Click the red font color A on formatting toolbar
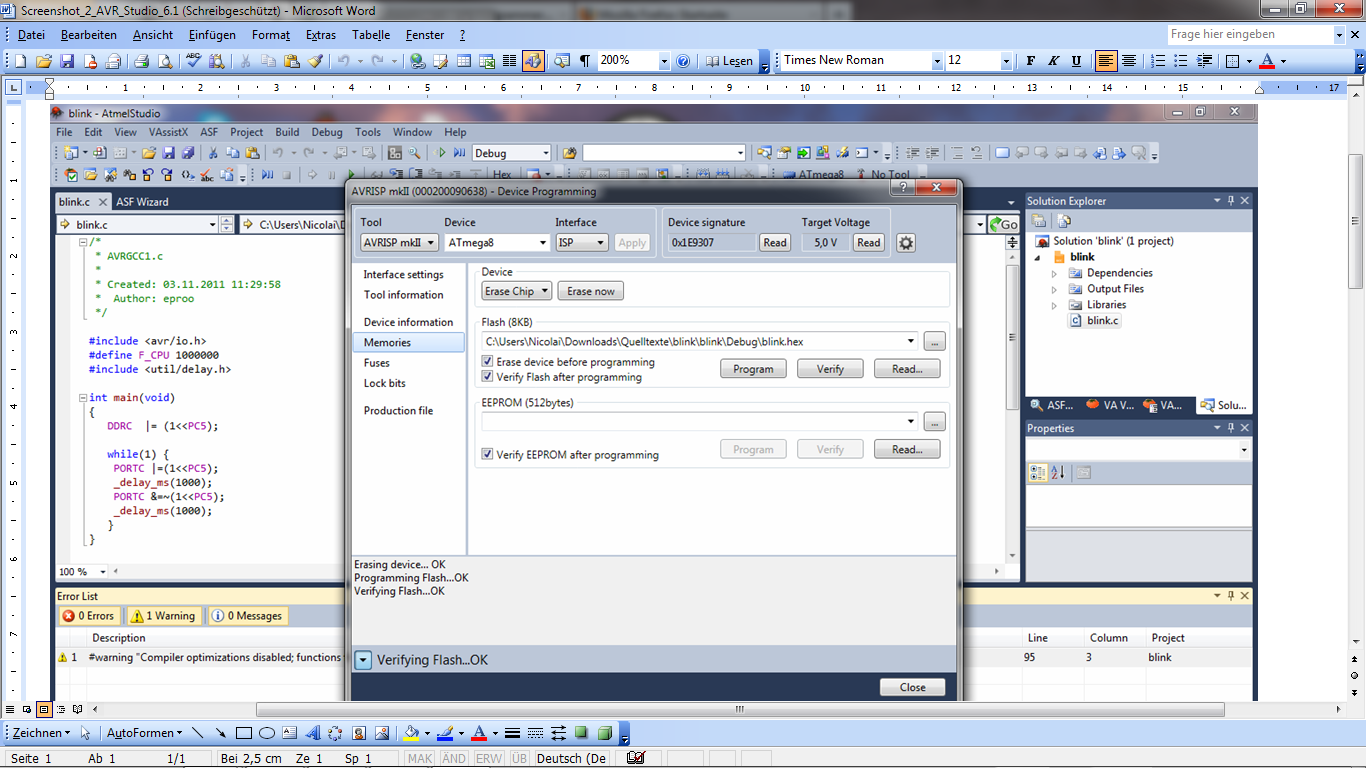 point(1267,61)
